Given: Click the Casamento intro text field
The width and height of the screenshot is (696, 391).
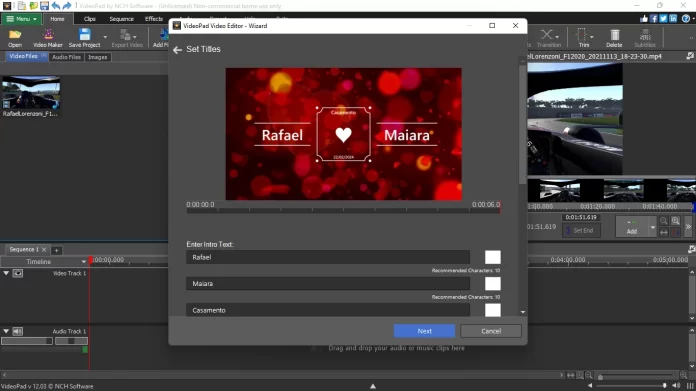Looking at the screenshot, I should [328, 310].
